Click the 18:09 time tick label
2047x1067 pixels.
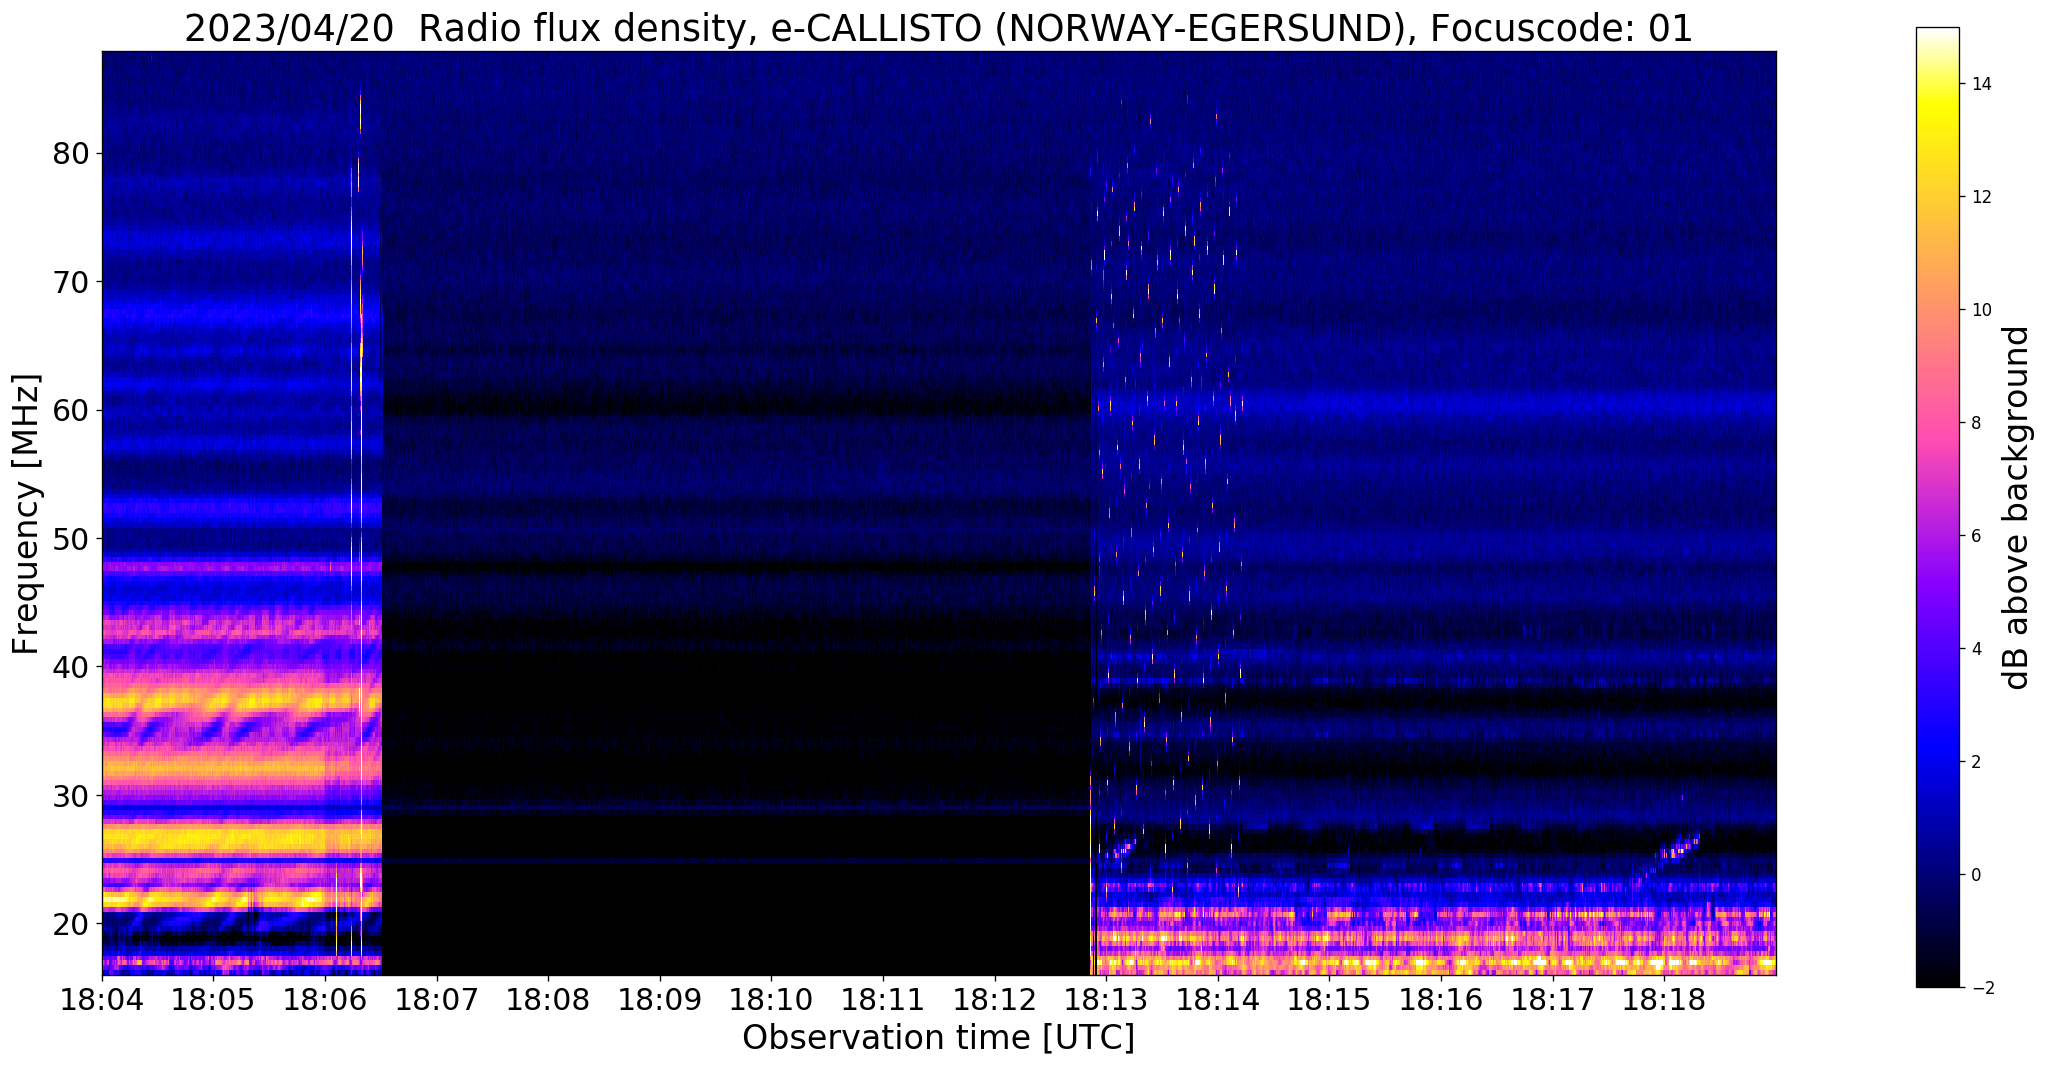pos(660,999)
